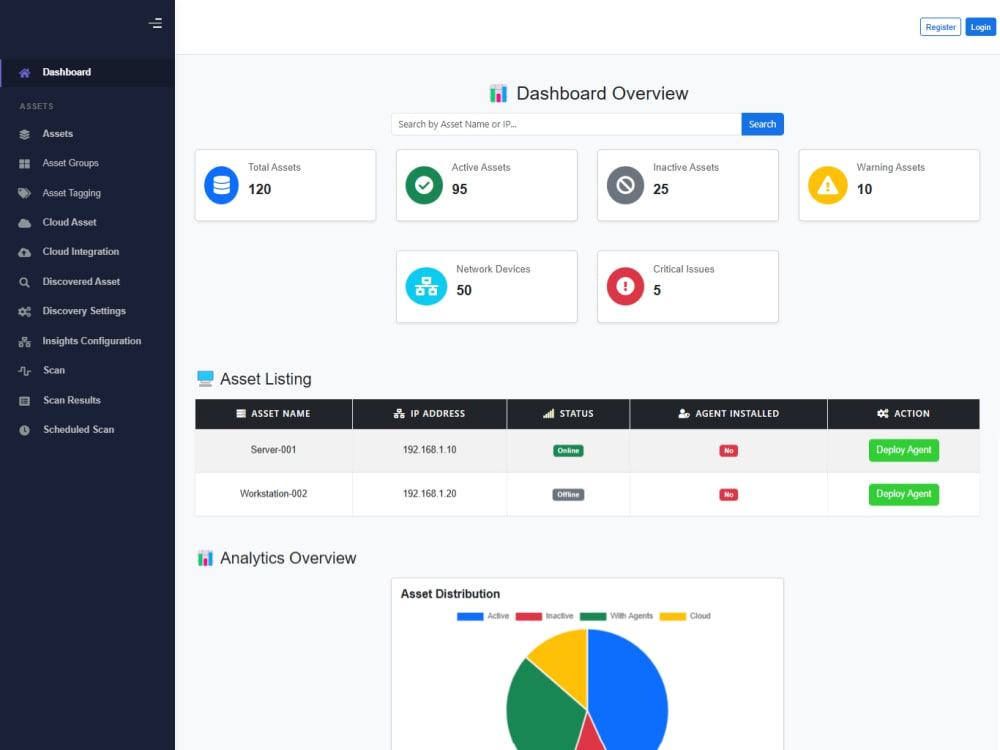Click the Register button
1000x750 pixels.
[x=940, y=27]
